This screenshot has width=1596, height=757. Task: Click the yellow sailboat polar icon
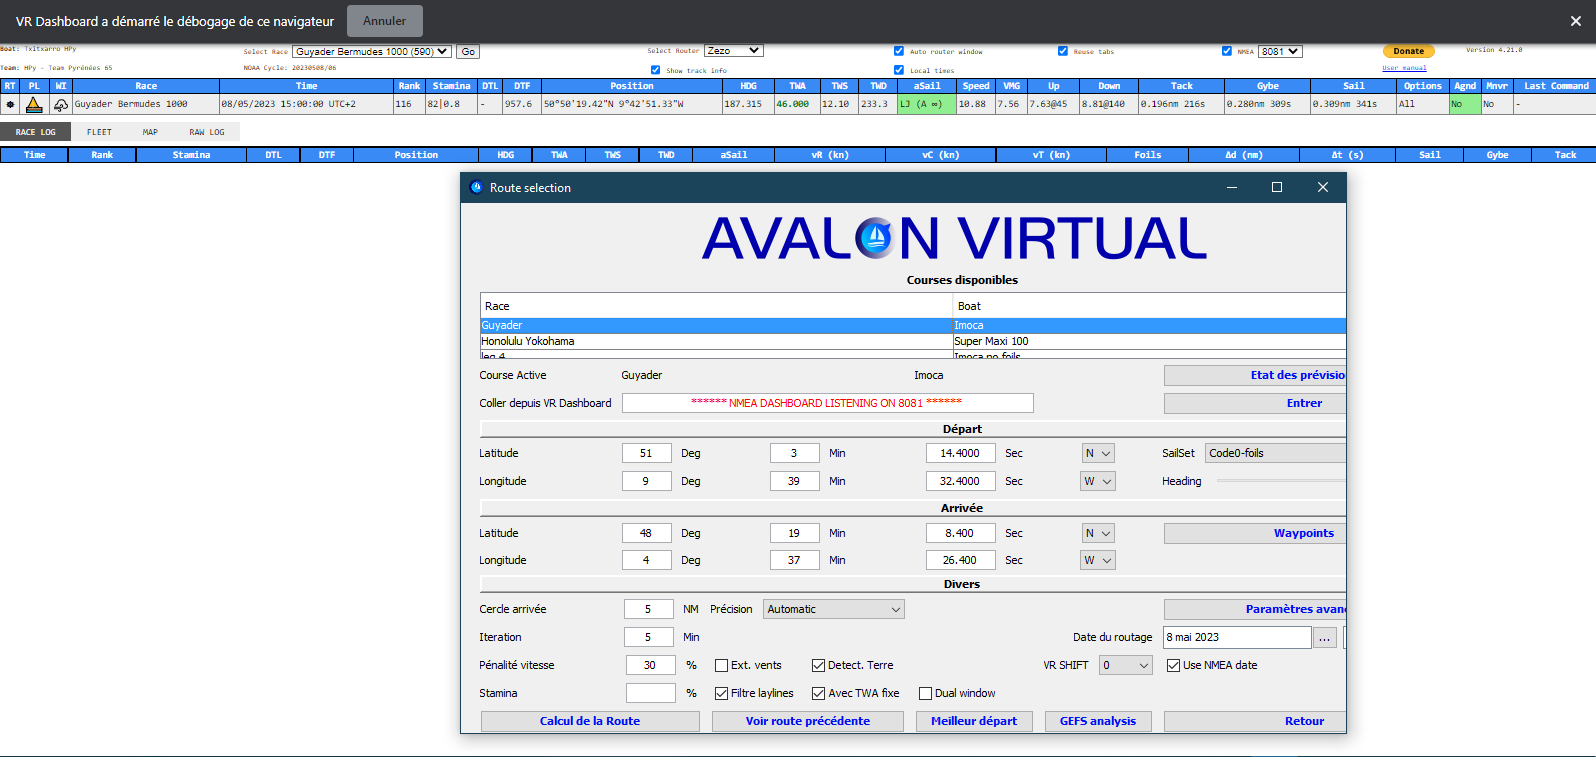tap(34, 104)
